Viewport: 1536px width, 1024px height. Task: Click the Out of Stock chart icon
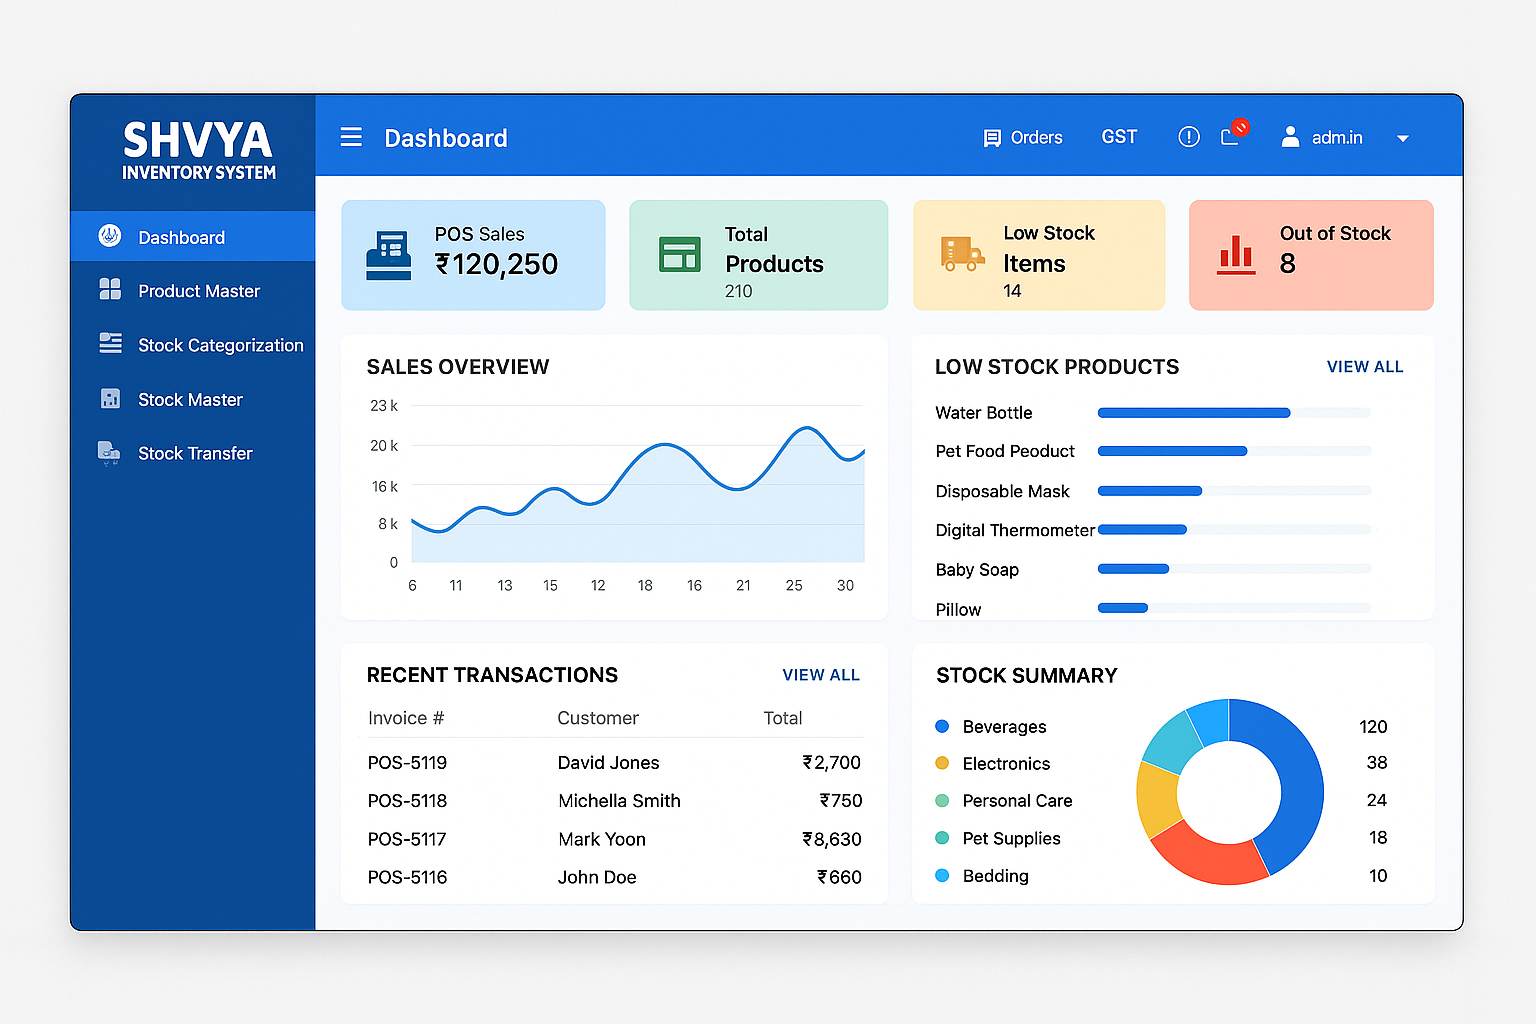[1236, 254]
